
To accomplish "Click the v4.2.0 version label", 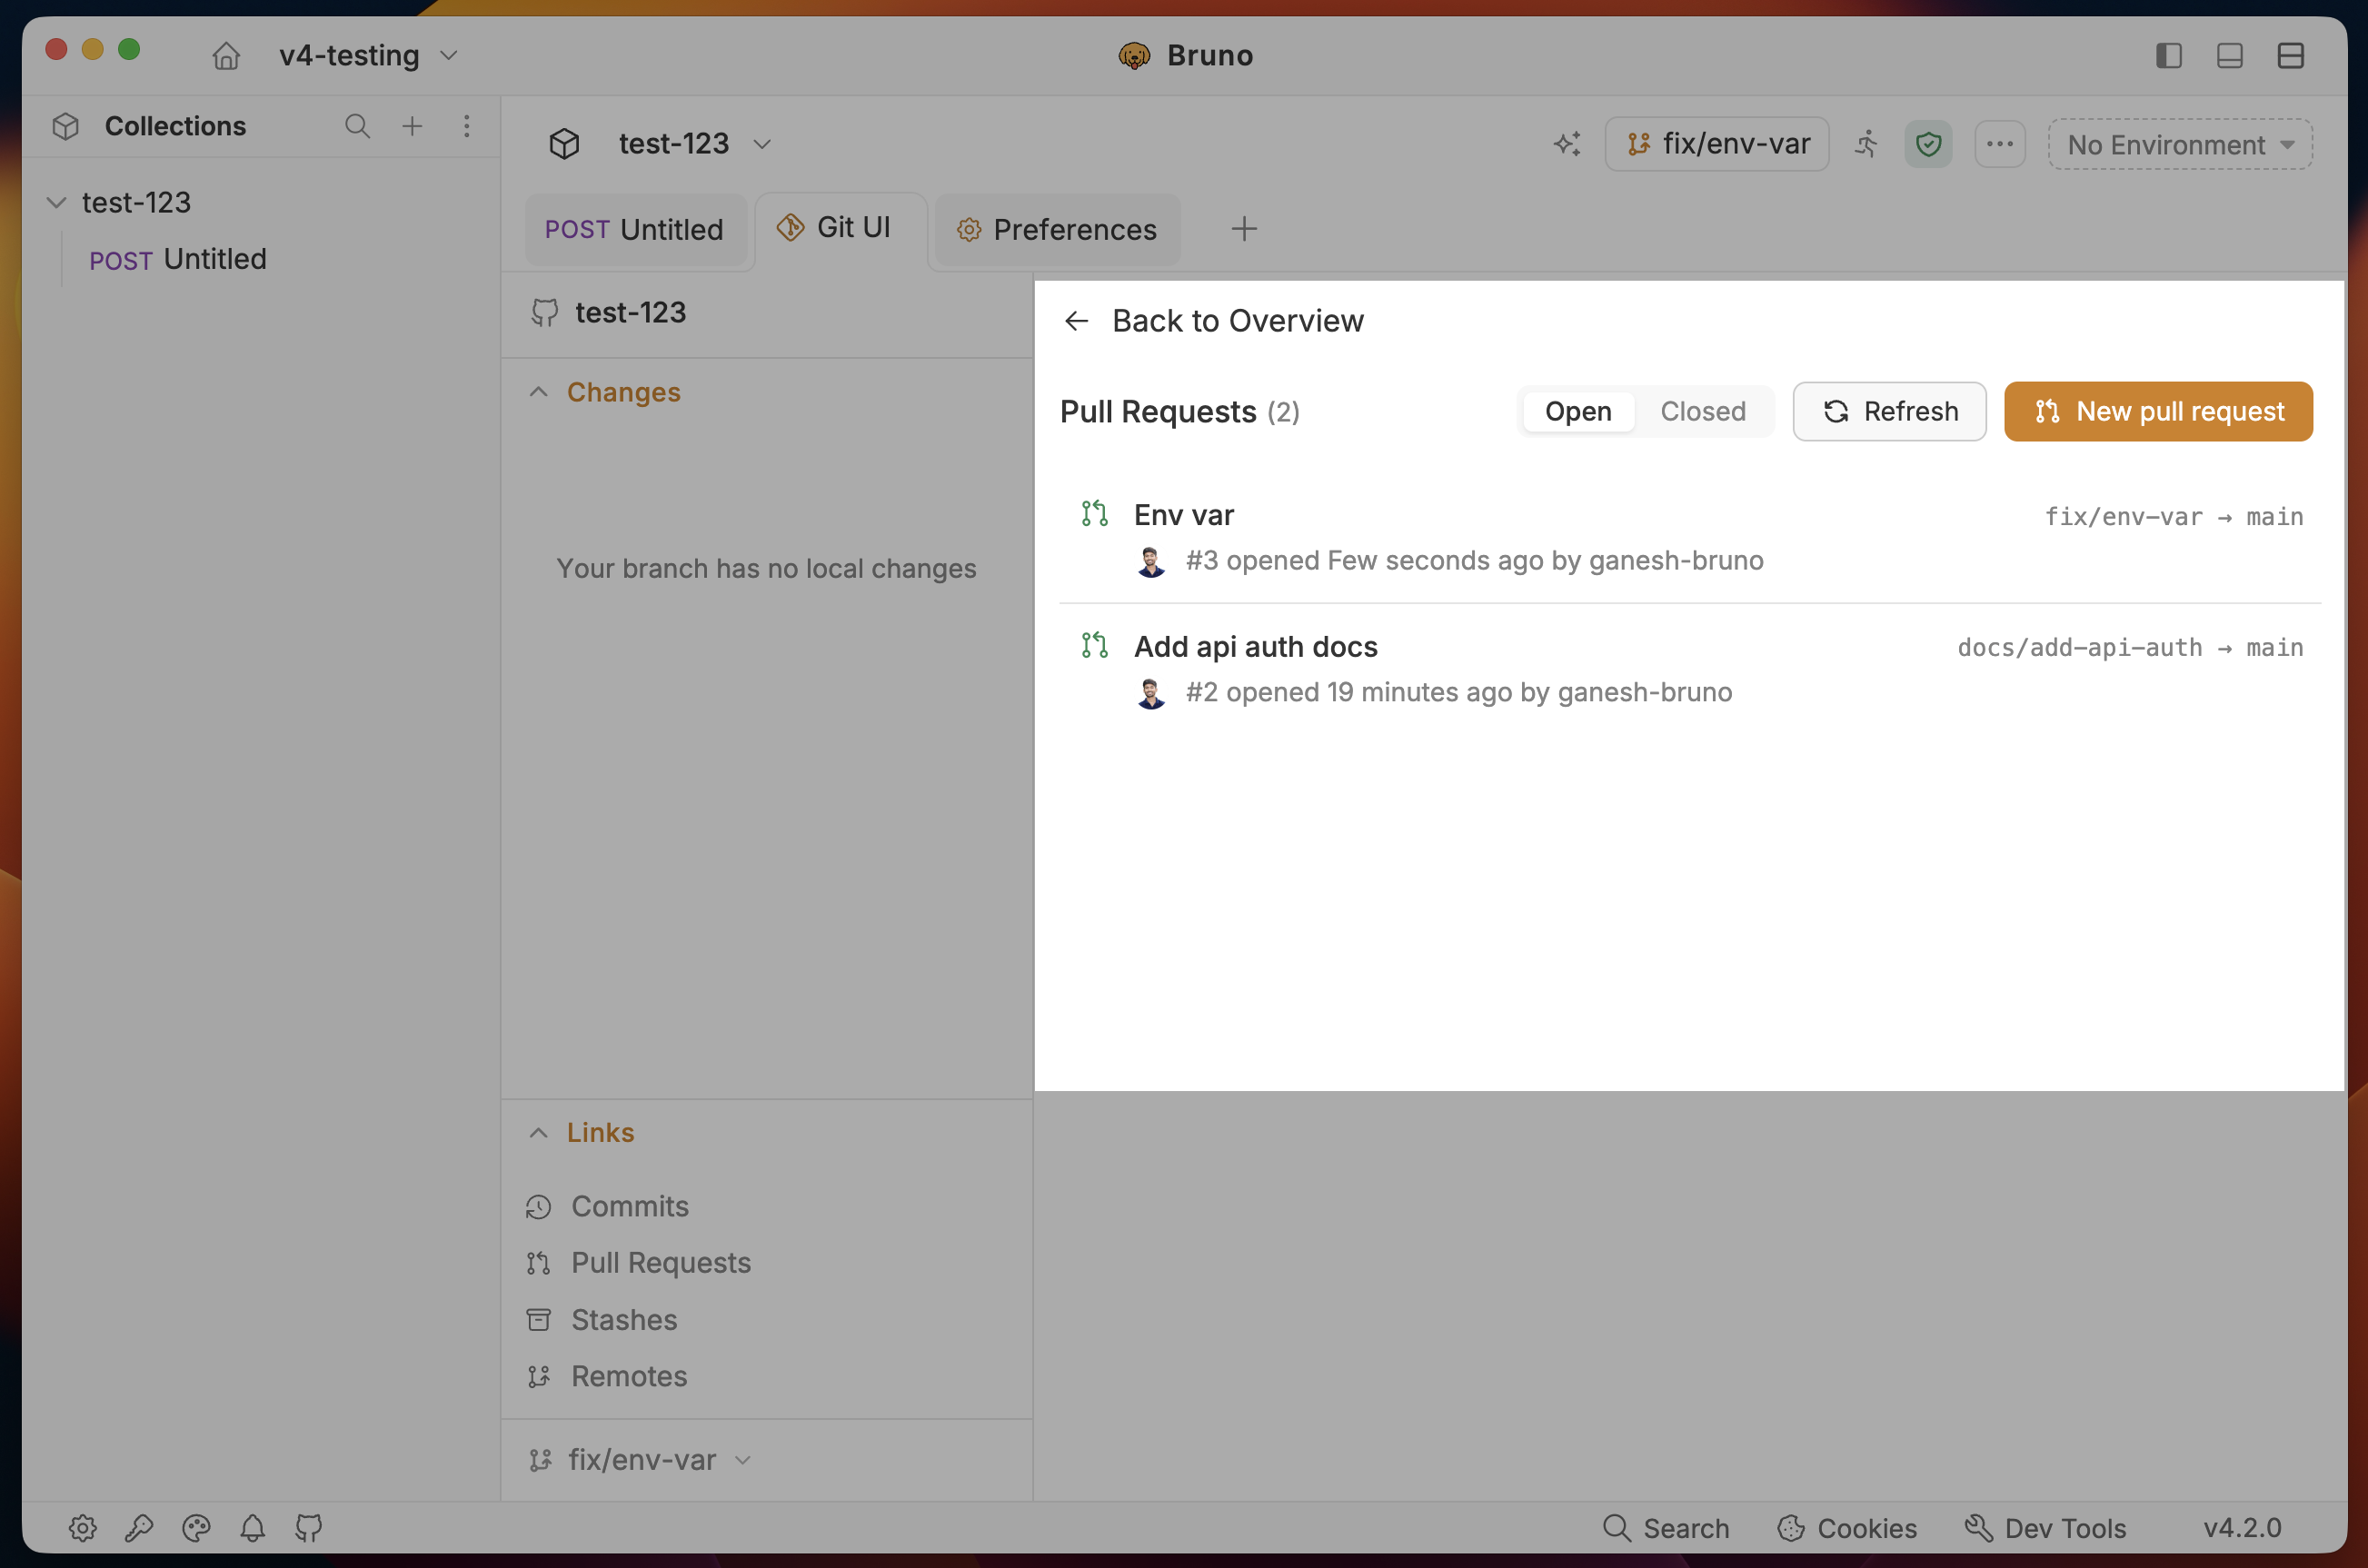I will 2242,1528.
